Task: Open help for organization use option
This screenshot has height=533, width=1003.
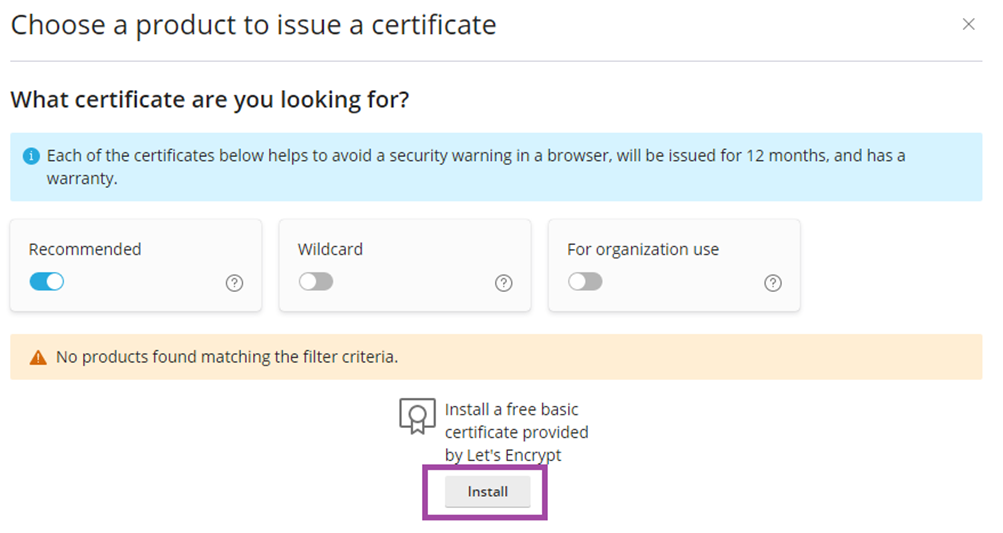Action: (x=773, y=283)
